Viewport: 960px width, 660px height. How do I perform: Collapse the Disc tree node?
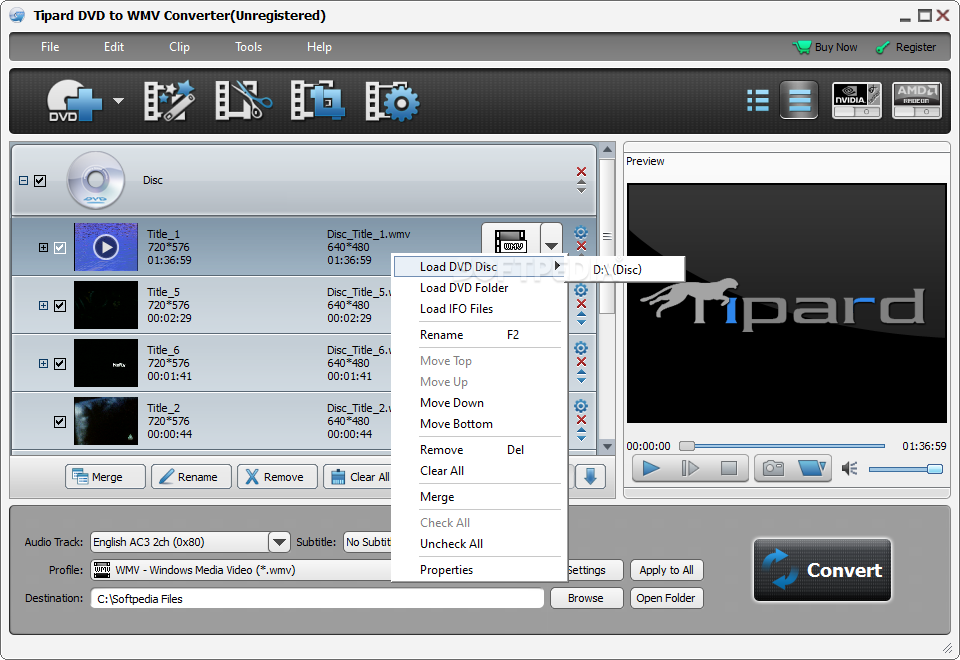point(23,181)
